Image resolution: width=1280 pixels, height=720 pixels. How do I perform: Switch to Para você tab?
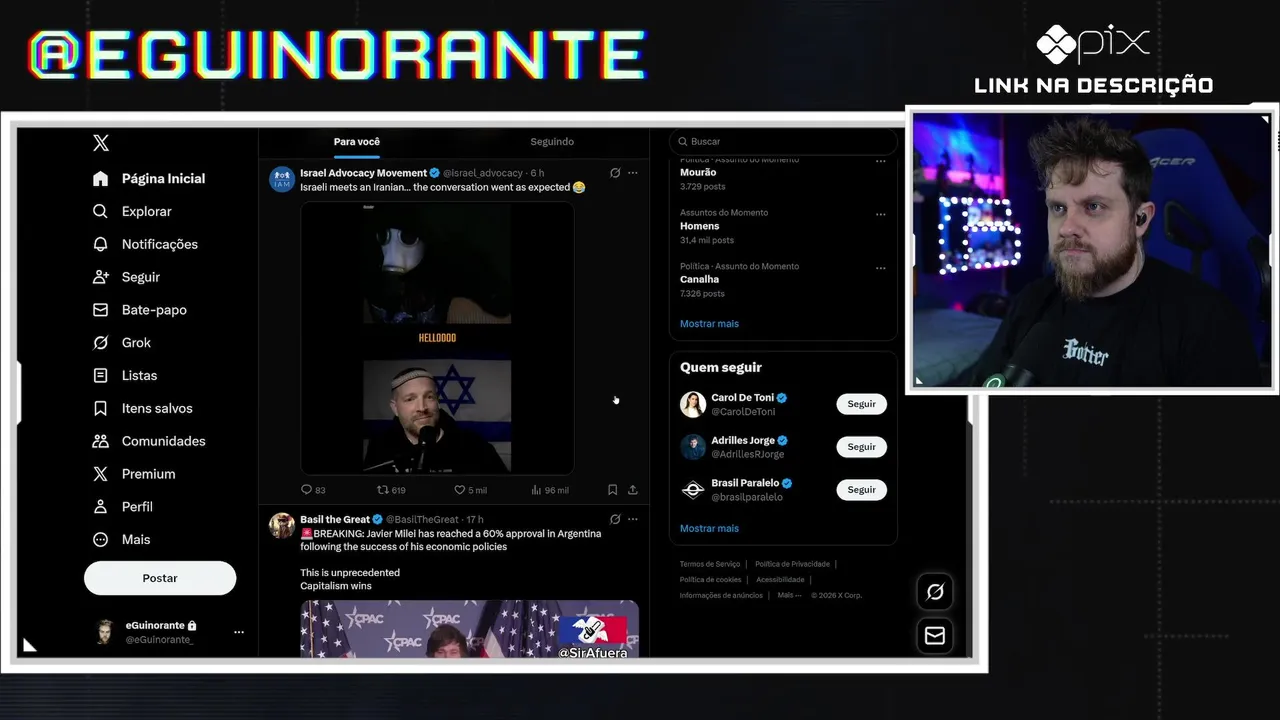point(357,142)
